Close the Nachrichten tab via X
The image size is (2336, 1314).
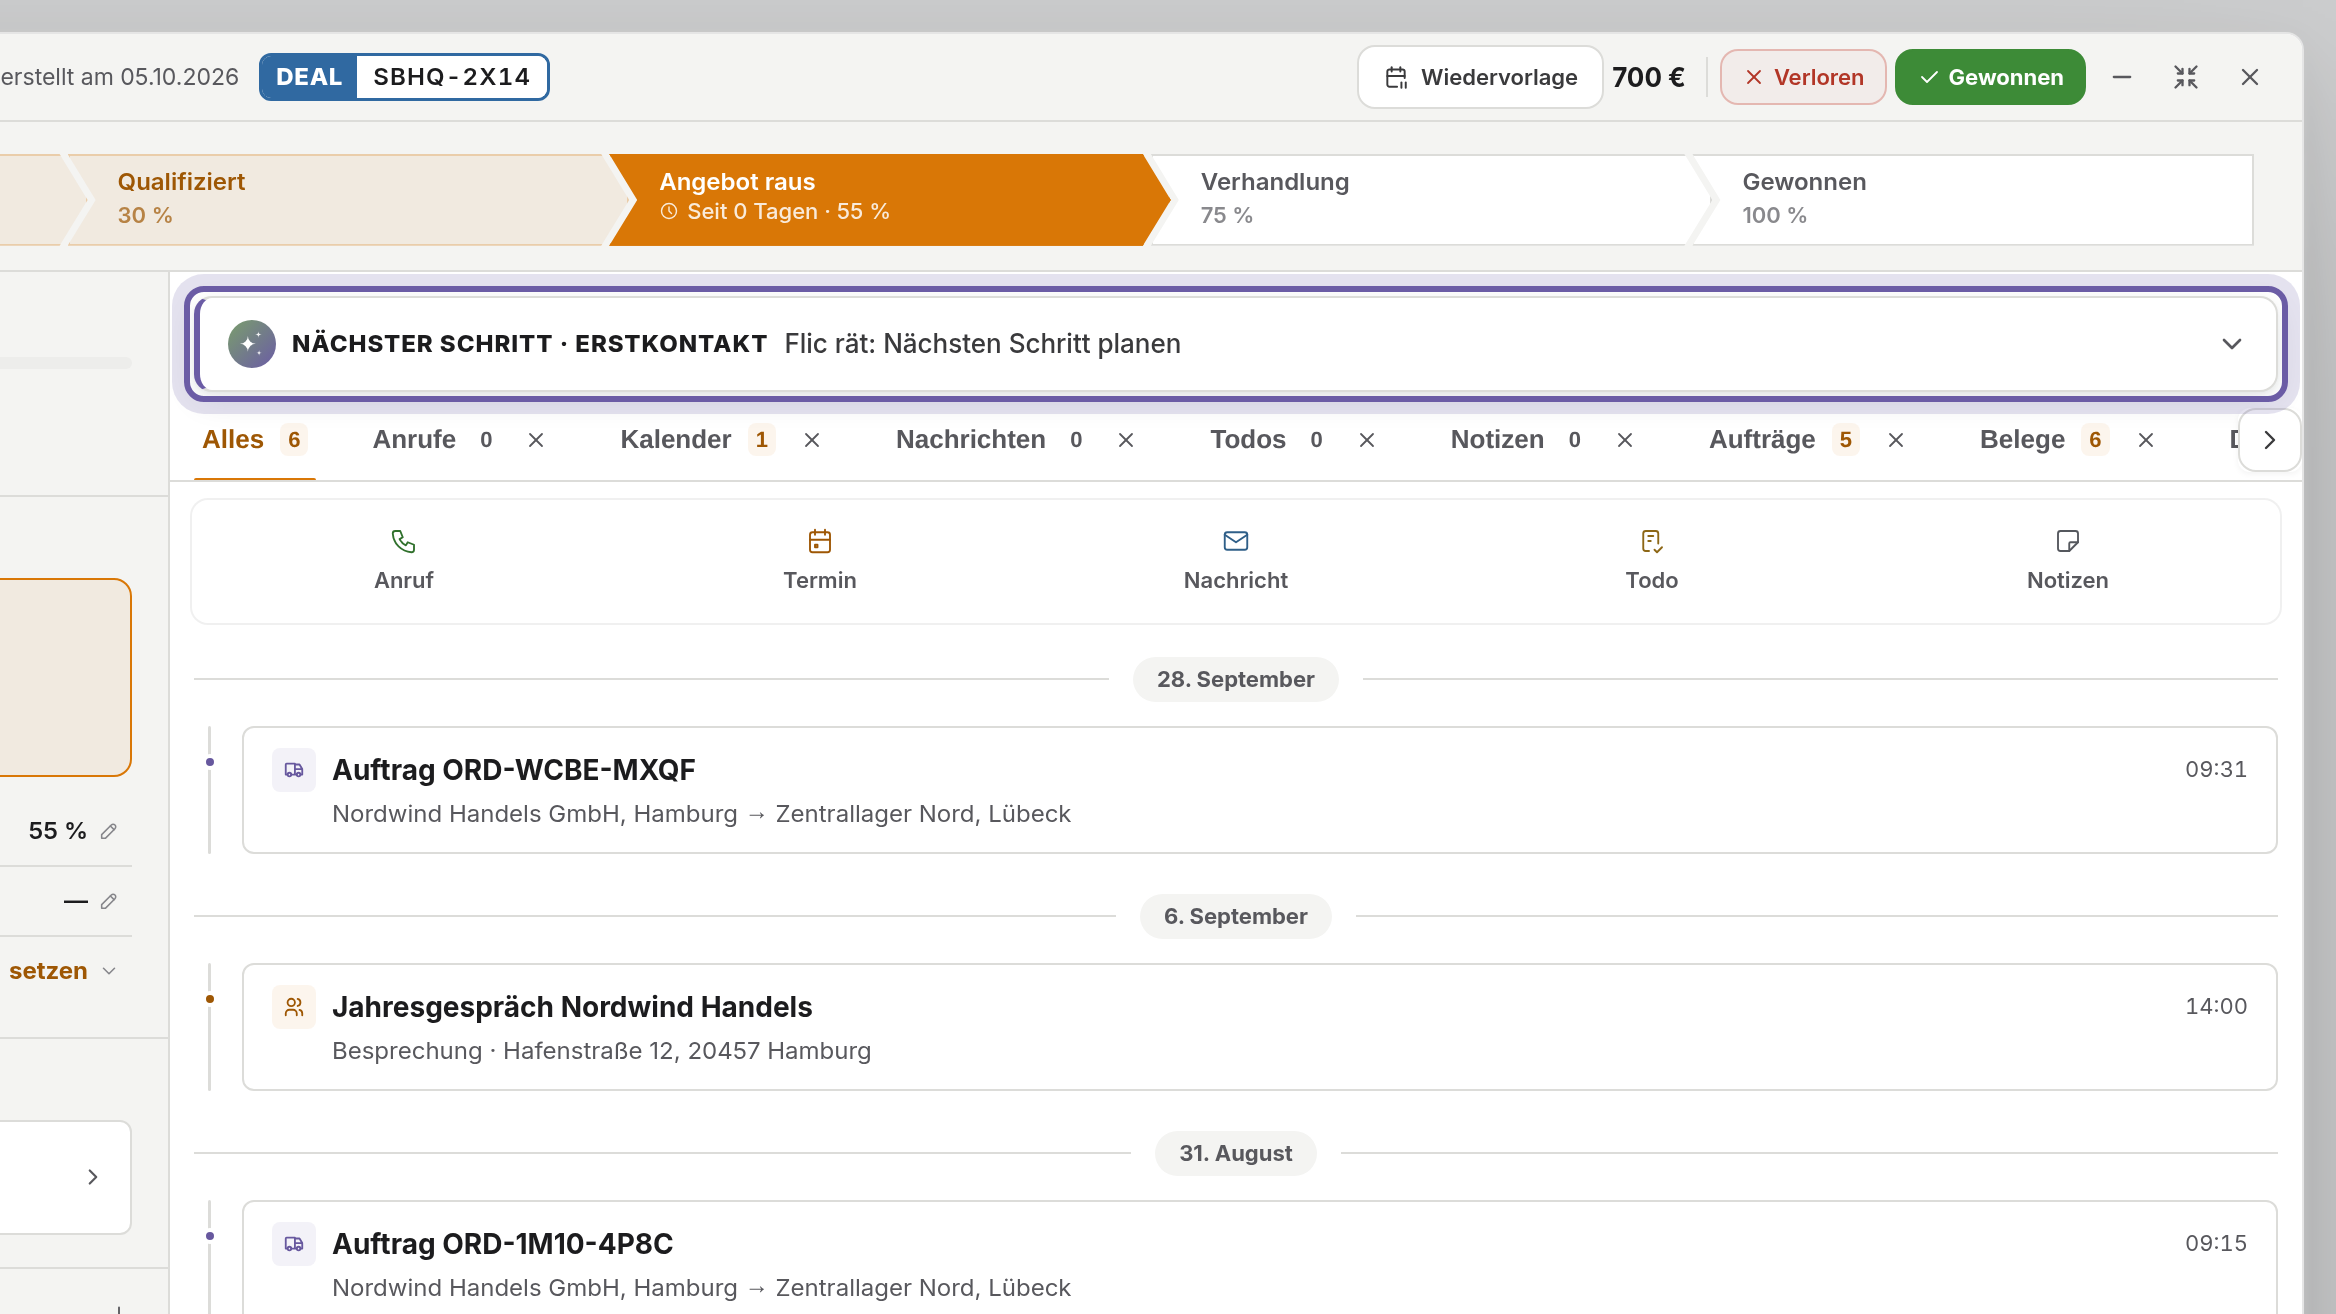coord(1126,440)
